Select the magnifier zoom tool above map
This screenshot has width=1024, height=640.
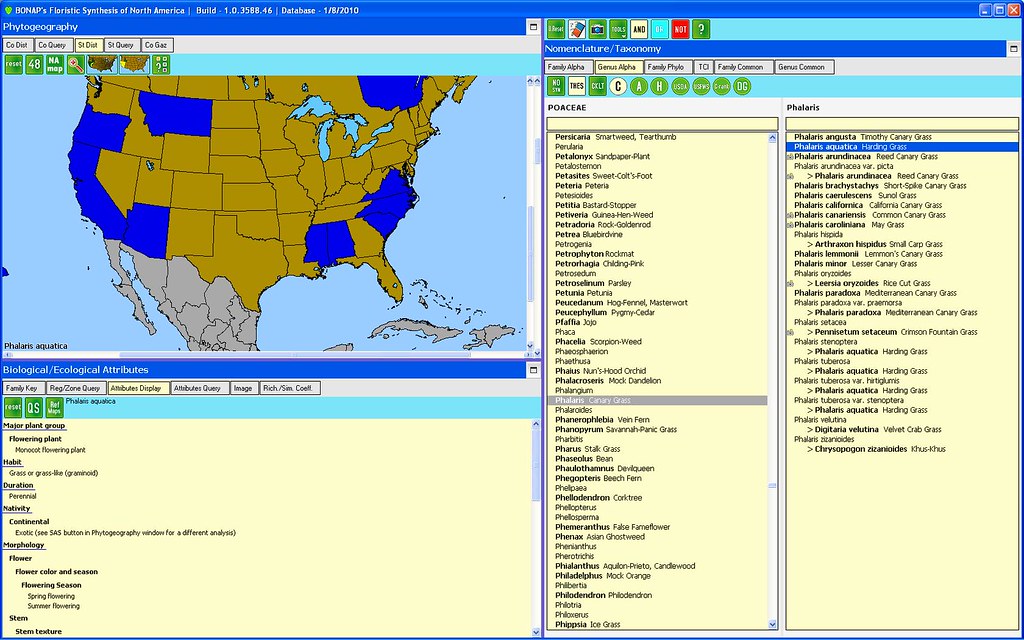pos(76,64)
